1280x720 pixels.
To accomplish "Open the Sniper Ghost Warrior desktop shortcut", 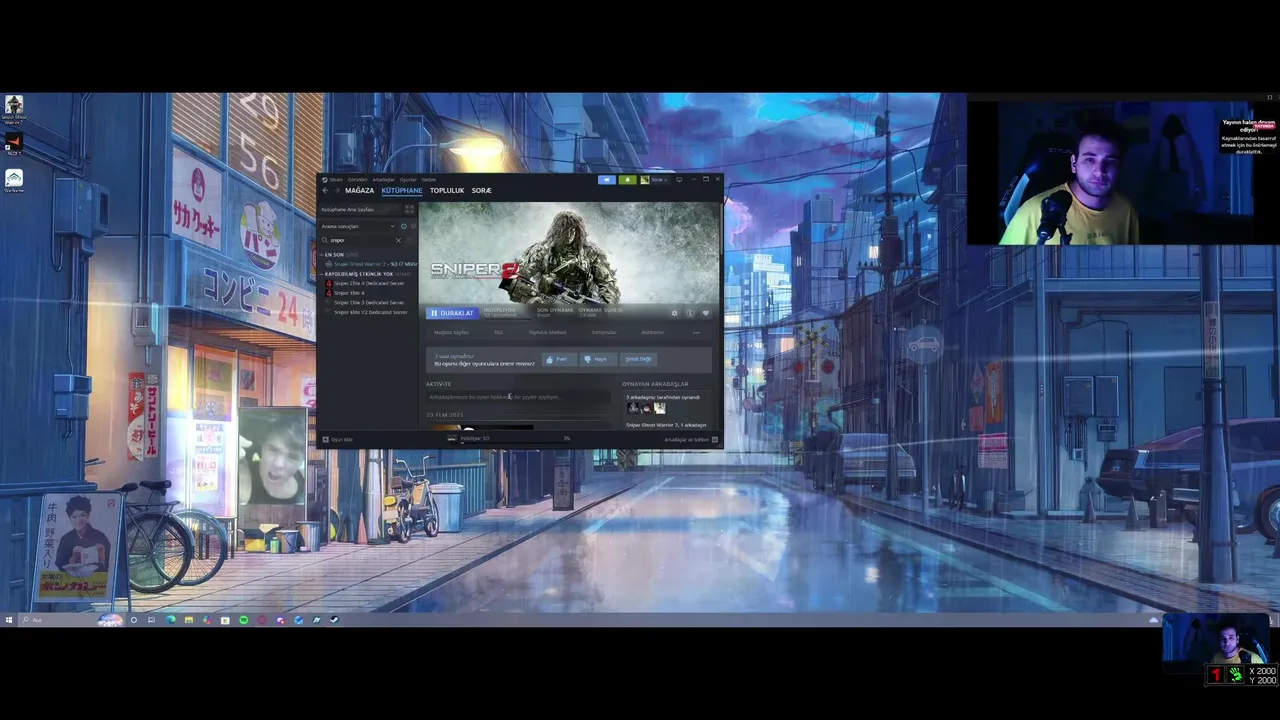I will (x=14, y=108).
